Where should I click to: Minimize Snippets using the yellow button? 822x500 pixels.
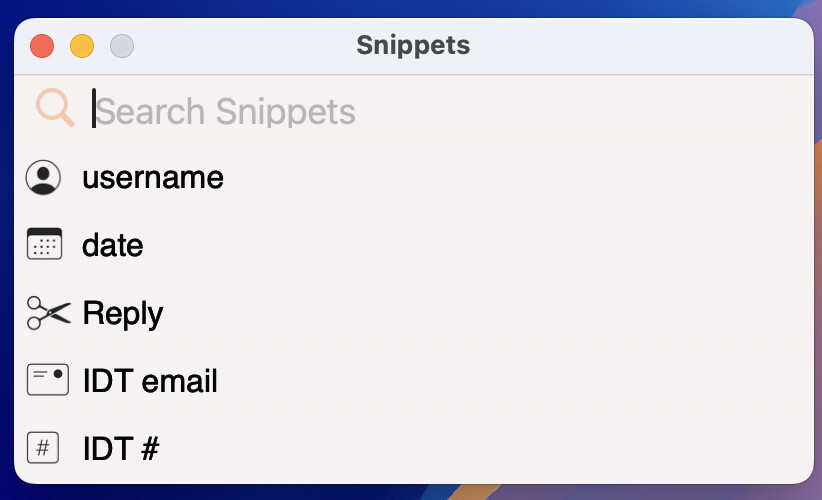pos(82,46)
